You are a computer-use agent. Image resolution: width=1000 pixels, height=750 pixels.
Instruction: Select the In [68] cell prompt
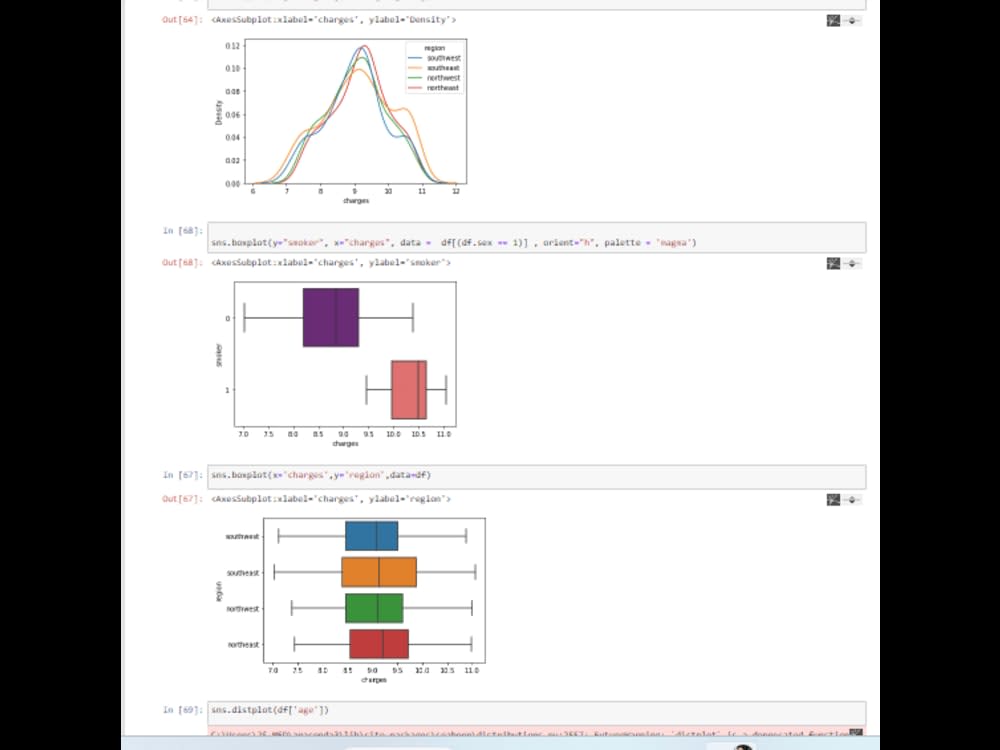point(182,231)
